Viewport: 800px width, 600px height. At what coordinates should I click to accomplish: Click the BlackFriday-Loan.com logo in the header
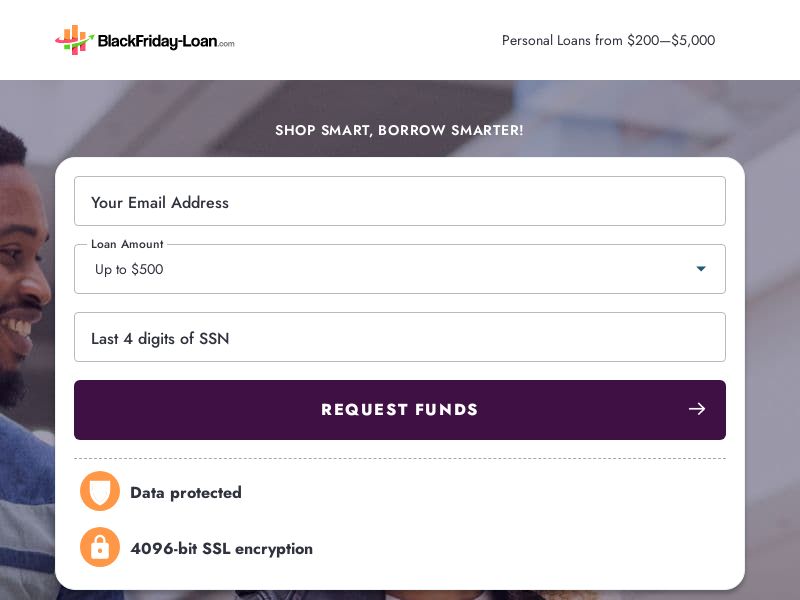pyautogui.click(x=145, y=40)
